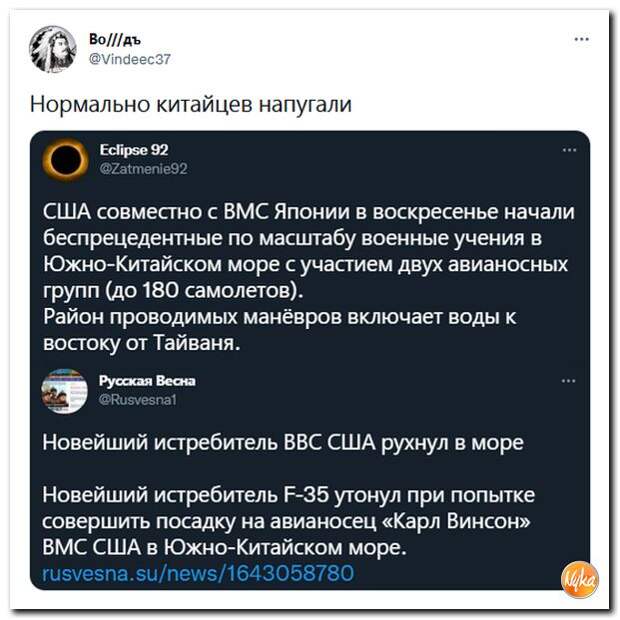
Task: Click the F-35 «Карл Винсон» paragraph
Action: pos(290,521)
